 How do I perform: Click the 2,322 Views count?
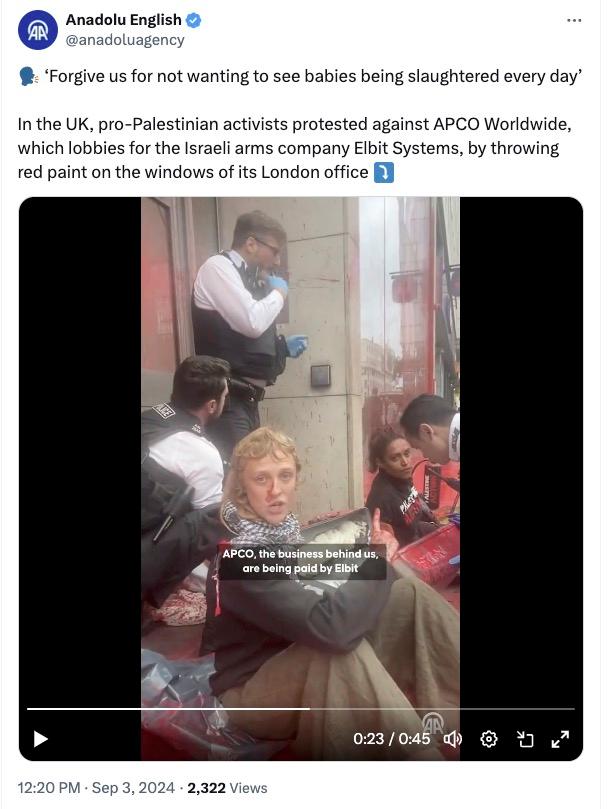pyautogui.click(x=227, y=788)
